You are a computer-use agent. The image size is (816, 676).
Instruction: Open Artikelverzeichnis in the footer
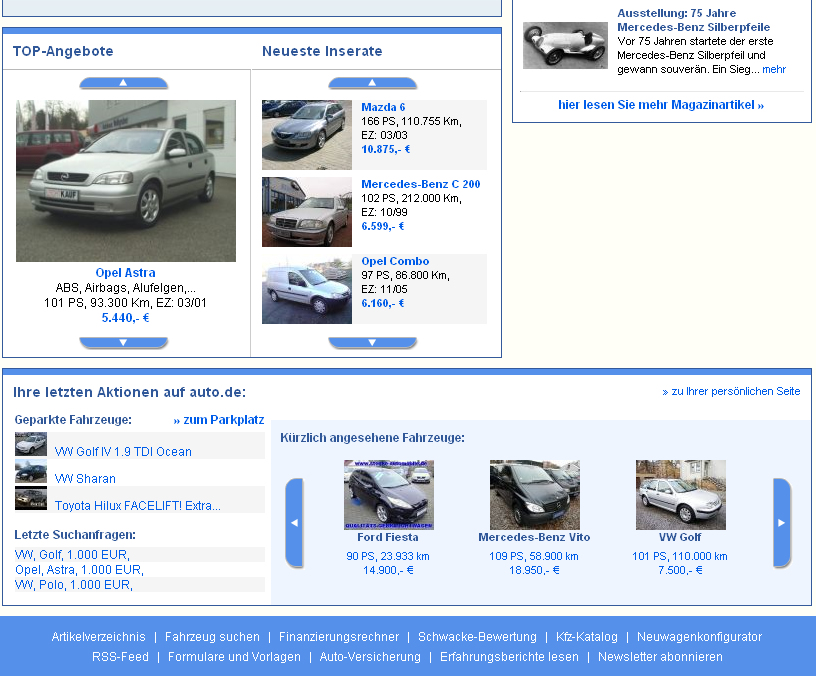98,637
